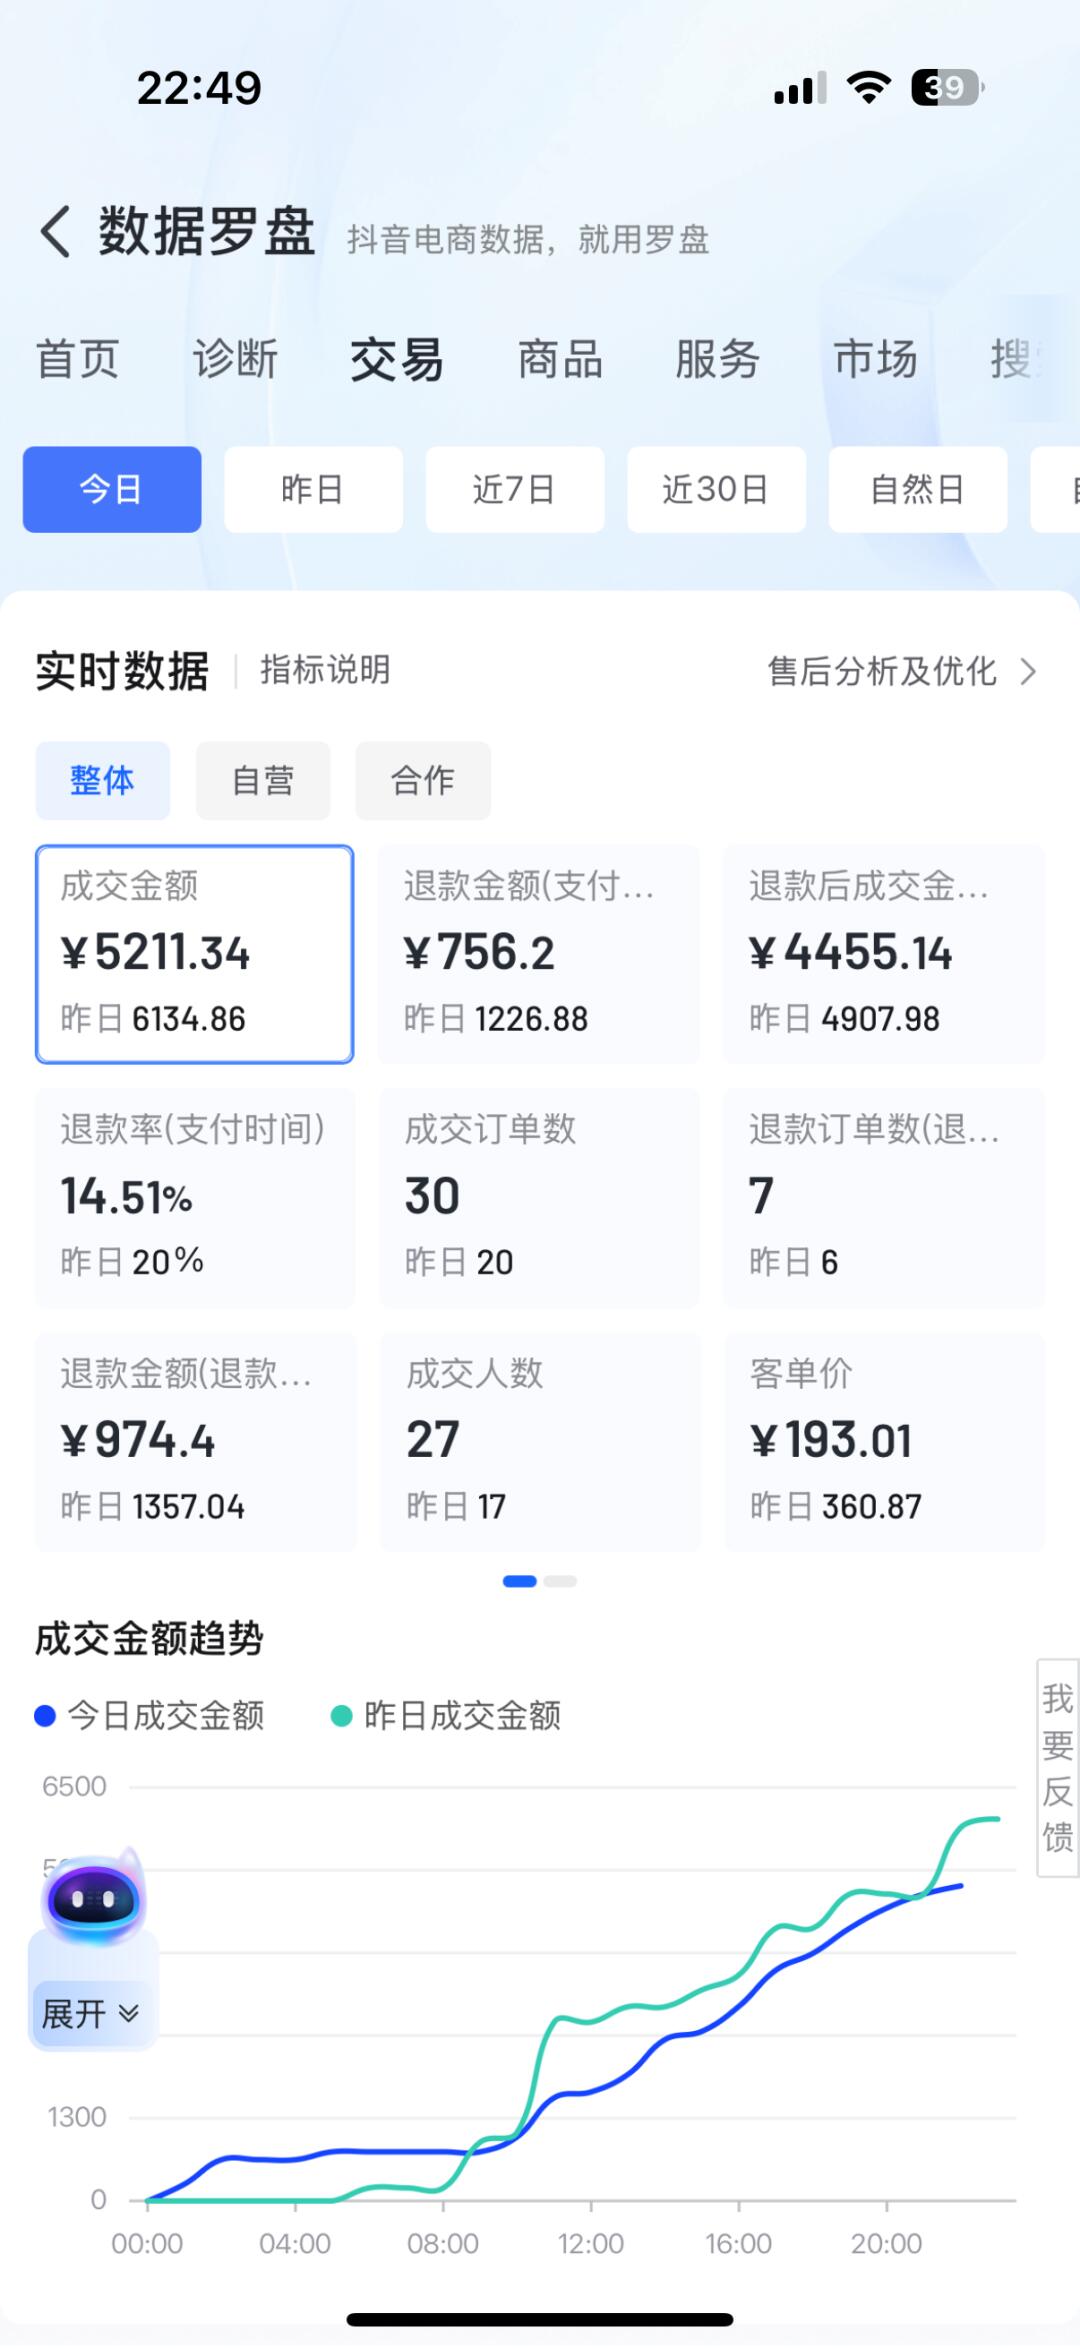Tap the chevron next to 售后分析及优化
1080x2348 pixels.
click(x=1028, y=671)
